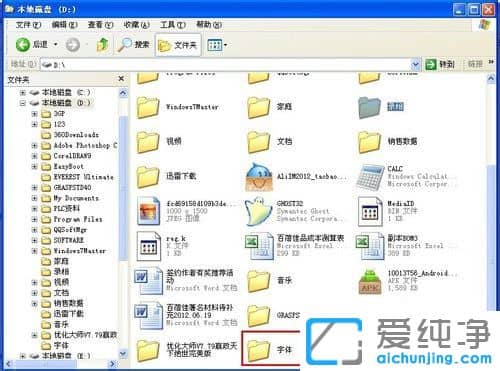This screenshot has width=500, height=371.
Task: Select the GHOST32 Symantec Ghost icon
Action: tap(258, 211)
